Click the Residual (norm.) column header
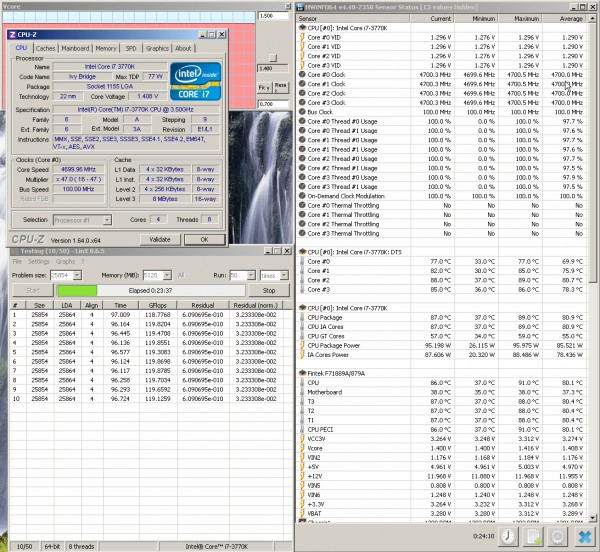 coord(256,305)
